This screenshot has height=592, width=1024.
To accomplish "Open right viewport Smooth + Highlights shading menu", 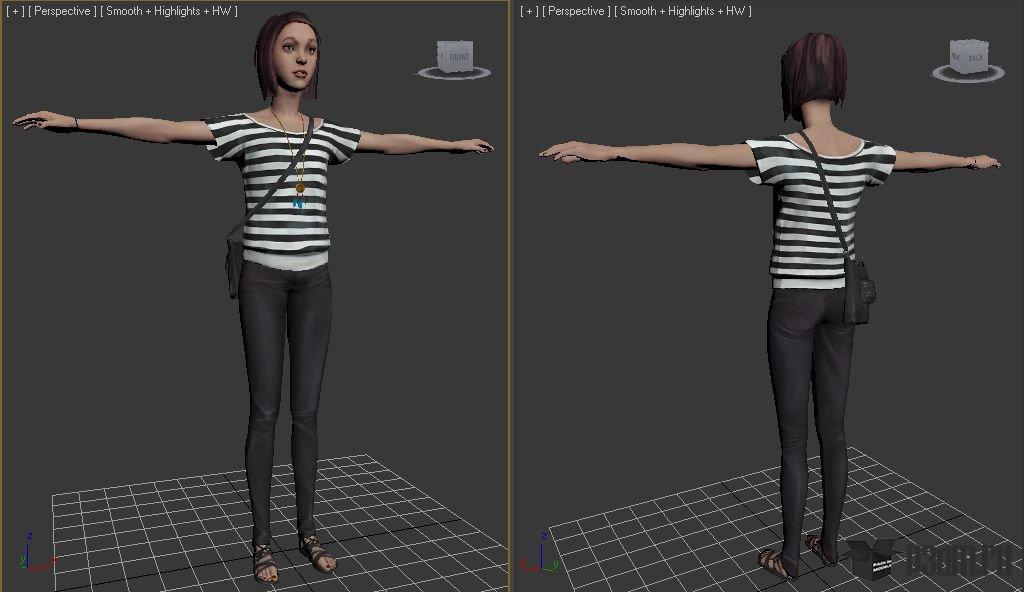I will tap(683, 11).
